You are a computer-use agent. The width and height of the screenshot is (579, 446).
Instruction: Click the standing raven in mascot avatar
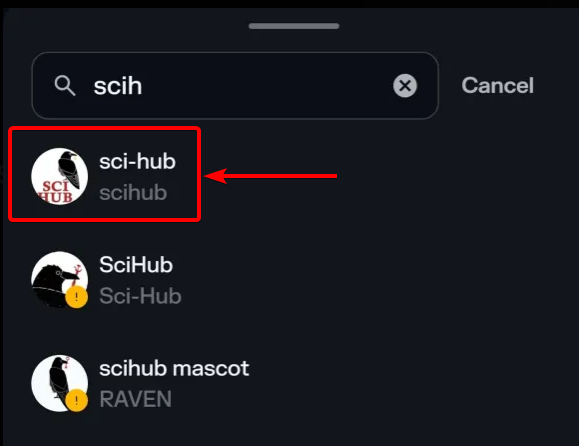(59, 378)
